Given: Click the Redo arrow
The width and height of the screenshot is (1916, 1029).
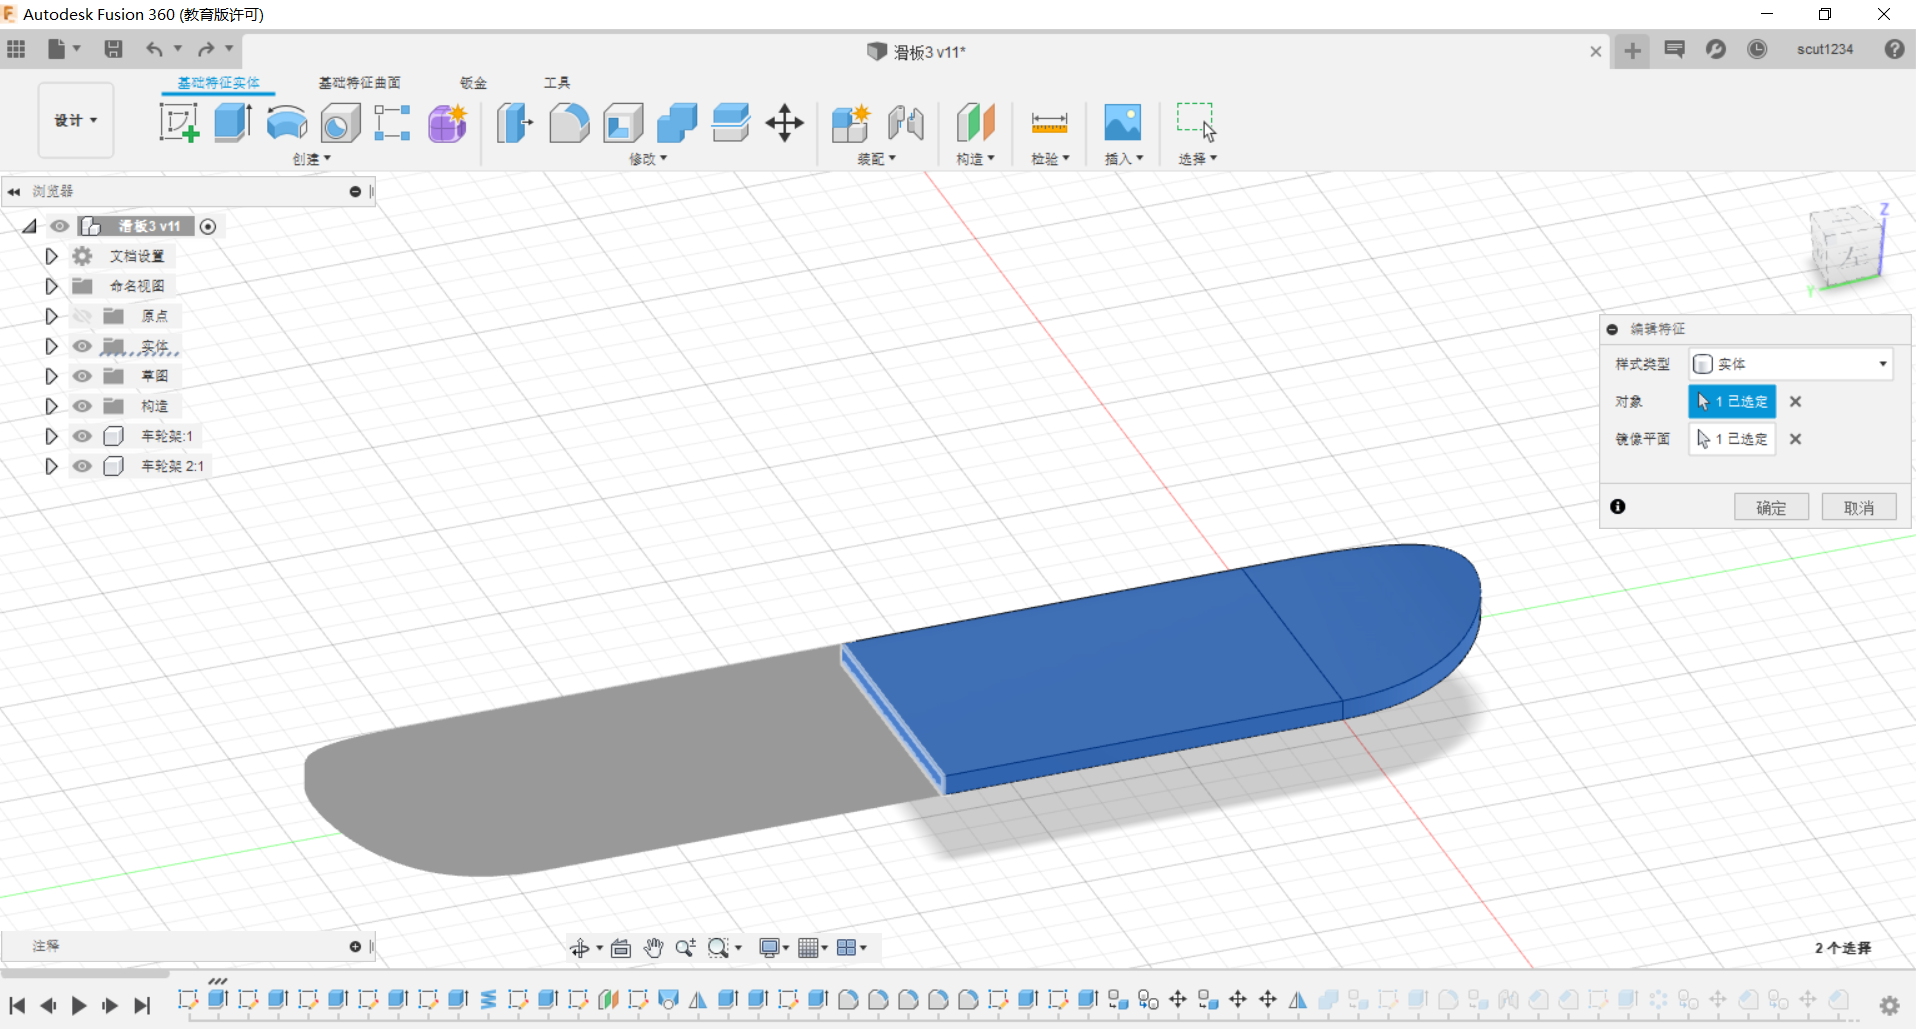Looking at the screenshot, I should click(x=206, y=49).
